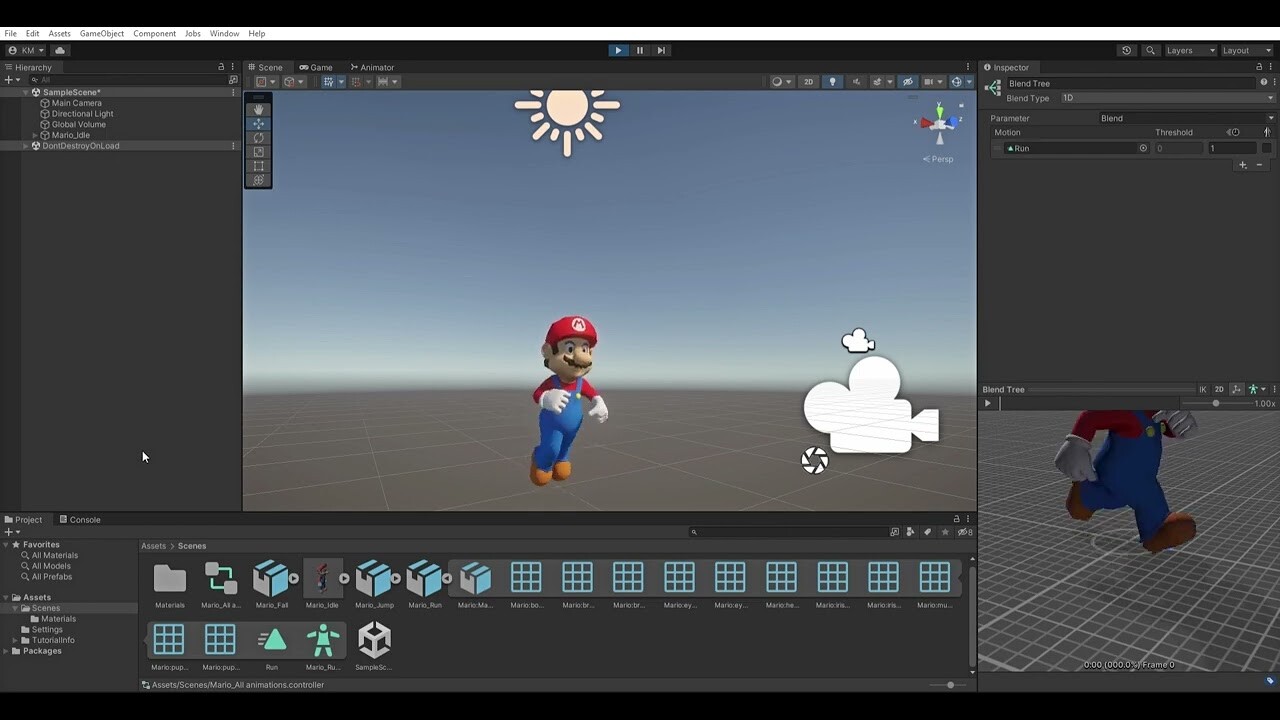Select the Run blend tree asset thumbnail
1280x720 pixels.
click(271, 638)
